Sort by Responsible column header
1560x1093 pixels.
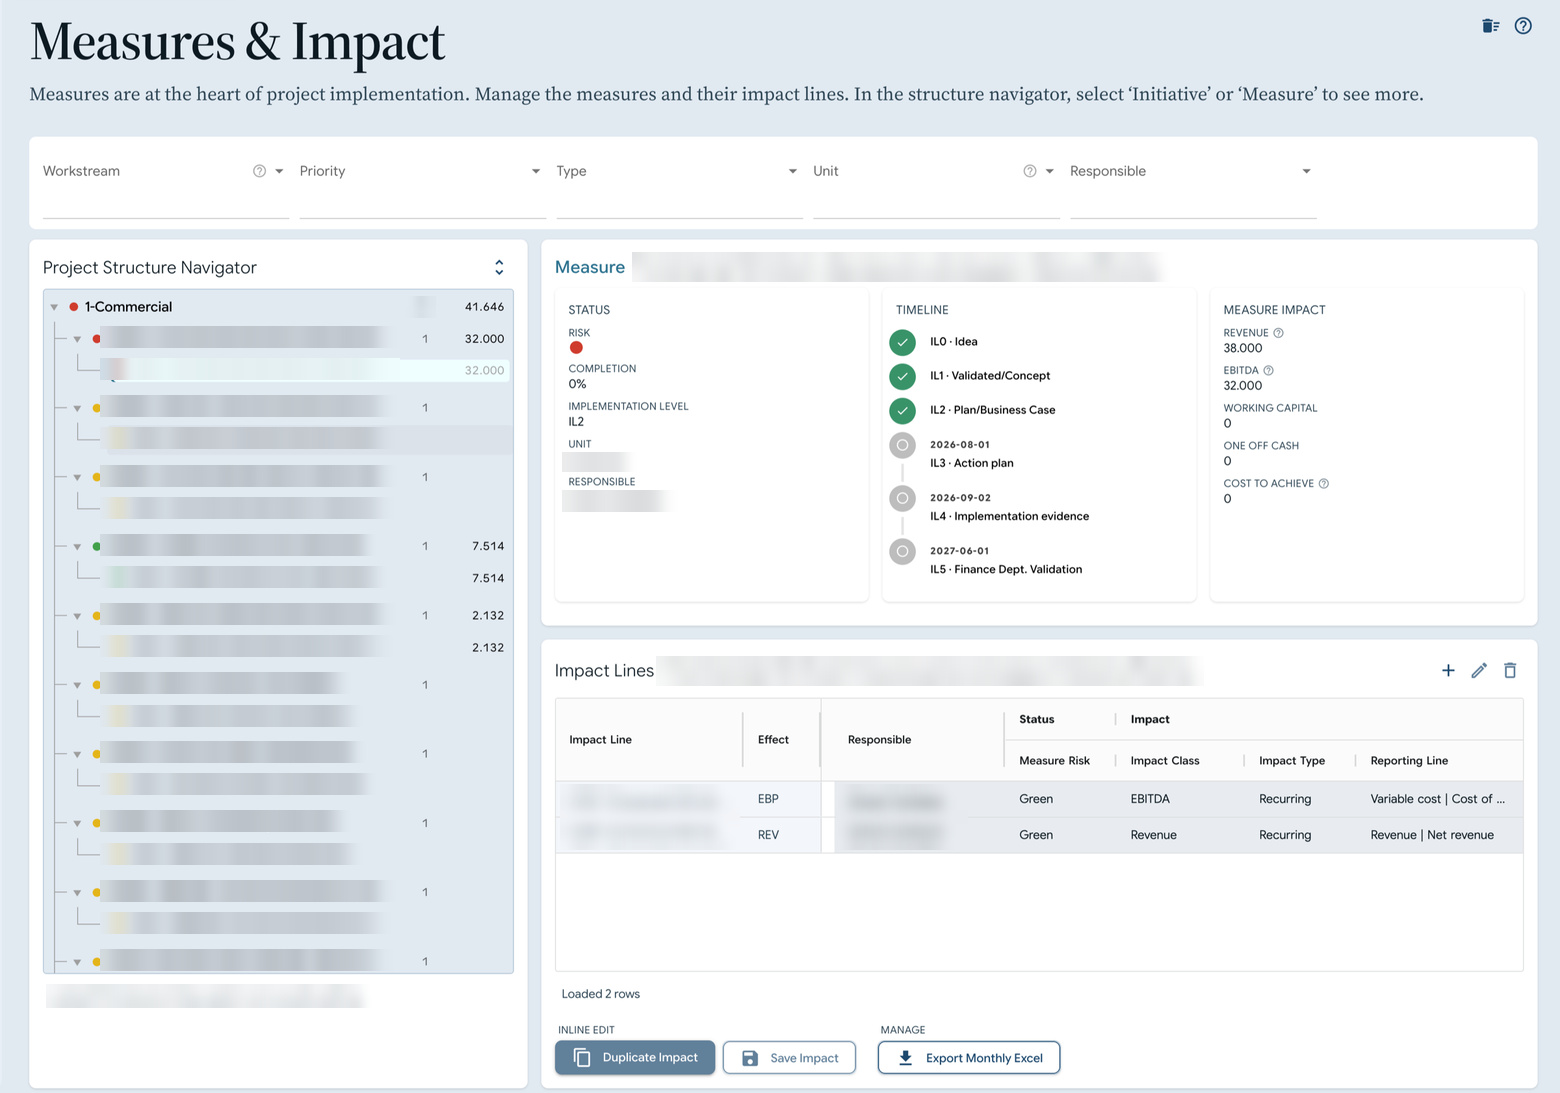pyautogui.click(x=879, y=740)
